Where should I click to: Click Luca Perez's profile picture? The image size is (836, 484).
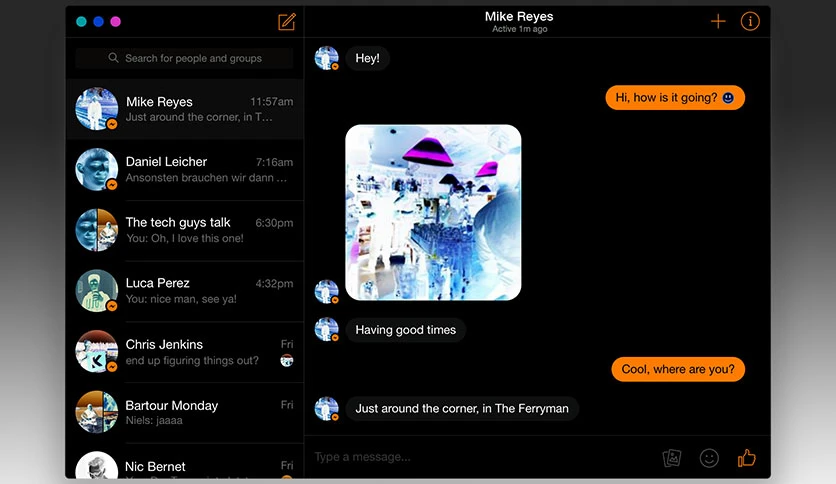97,291
